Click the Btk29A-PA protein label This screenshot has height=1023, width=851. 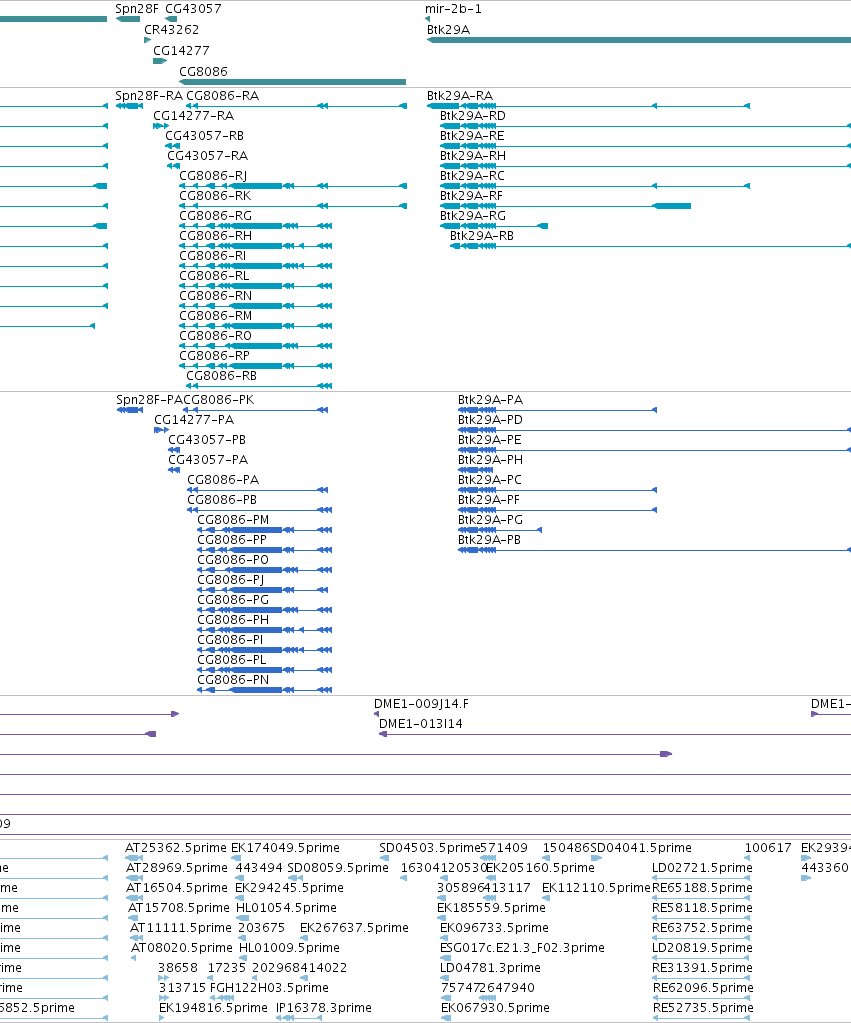pos(490,400)
